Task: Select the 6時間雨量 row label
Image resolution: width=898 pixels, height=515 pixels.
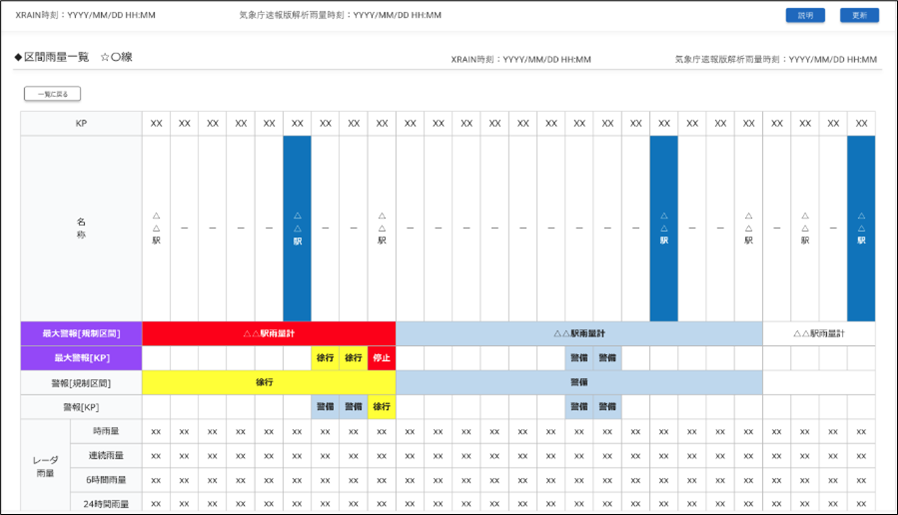Action: point(106,480)
